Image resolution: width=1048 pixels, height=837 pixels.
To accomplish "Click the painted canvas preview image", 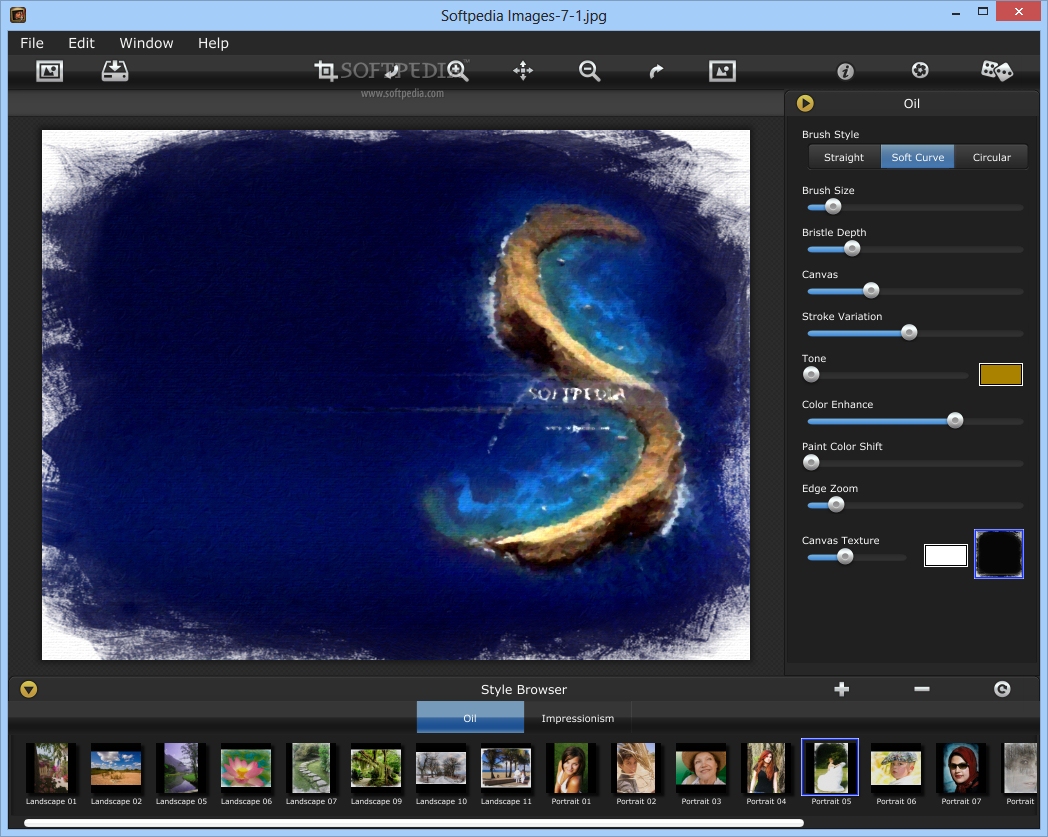I will 396,394.
